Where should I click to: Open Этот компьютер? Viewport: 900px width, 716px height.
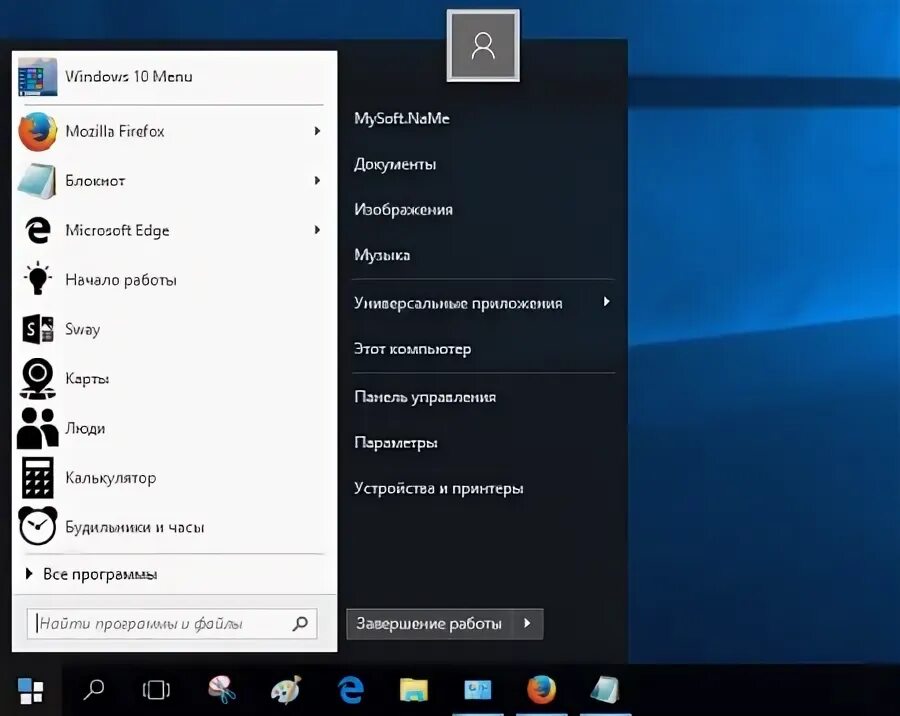click(413, 349)
